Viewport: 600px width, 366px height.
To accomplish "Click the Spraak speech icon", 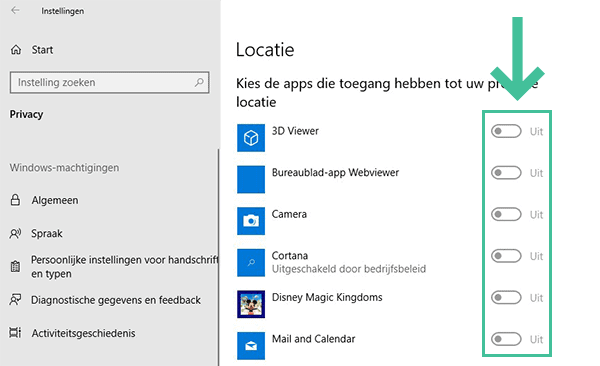I will coord(15,233).
